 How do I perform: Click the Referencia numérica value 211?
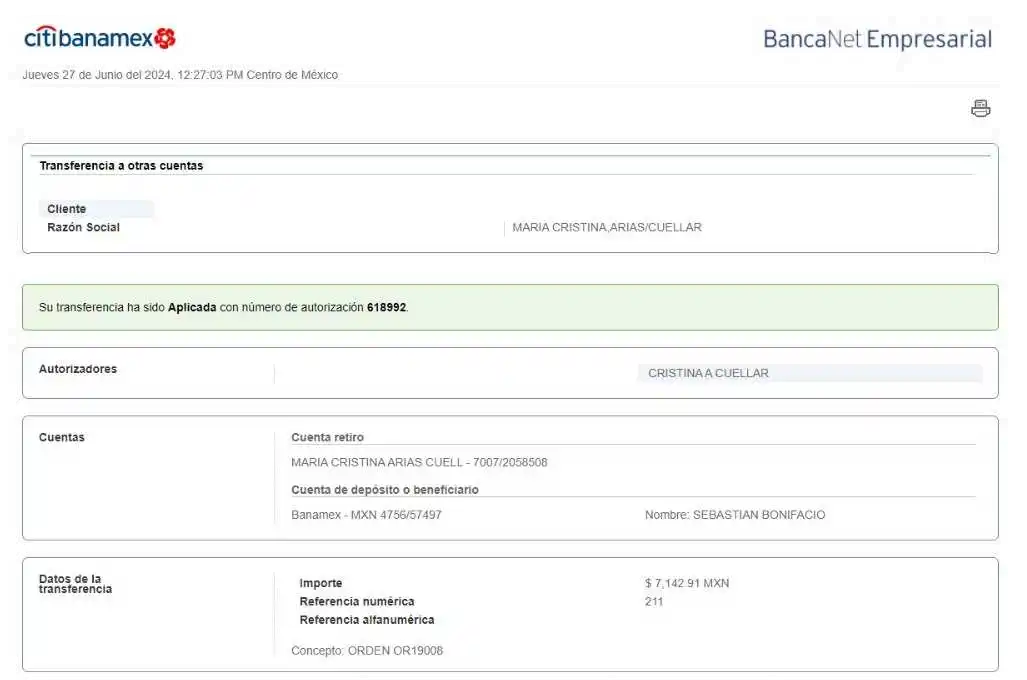[654, 601]
